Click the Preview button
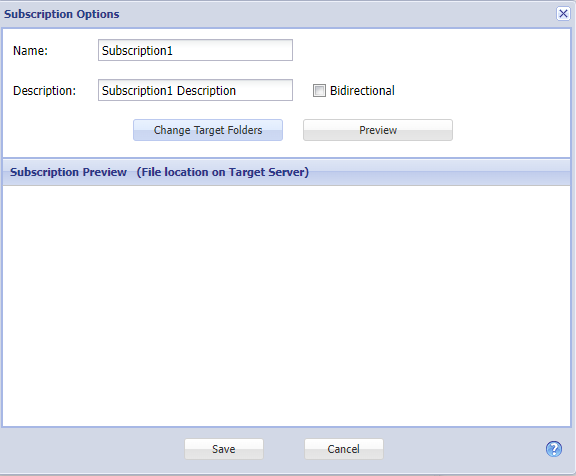Viewport: 576px width, 476px height. pyautogui.click(x=378, y=130)
